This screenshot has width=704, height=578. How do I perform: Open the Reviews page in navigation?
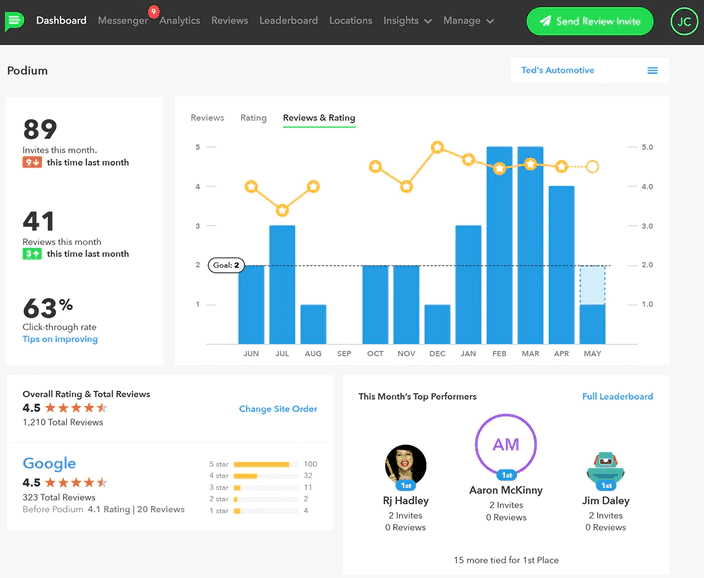click(x=229, y=21)
